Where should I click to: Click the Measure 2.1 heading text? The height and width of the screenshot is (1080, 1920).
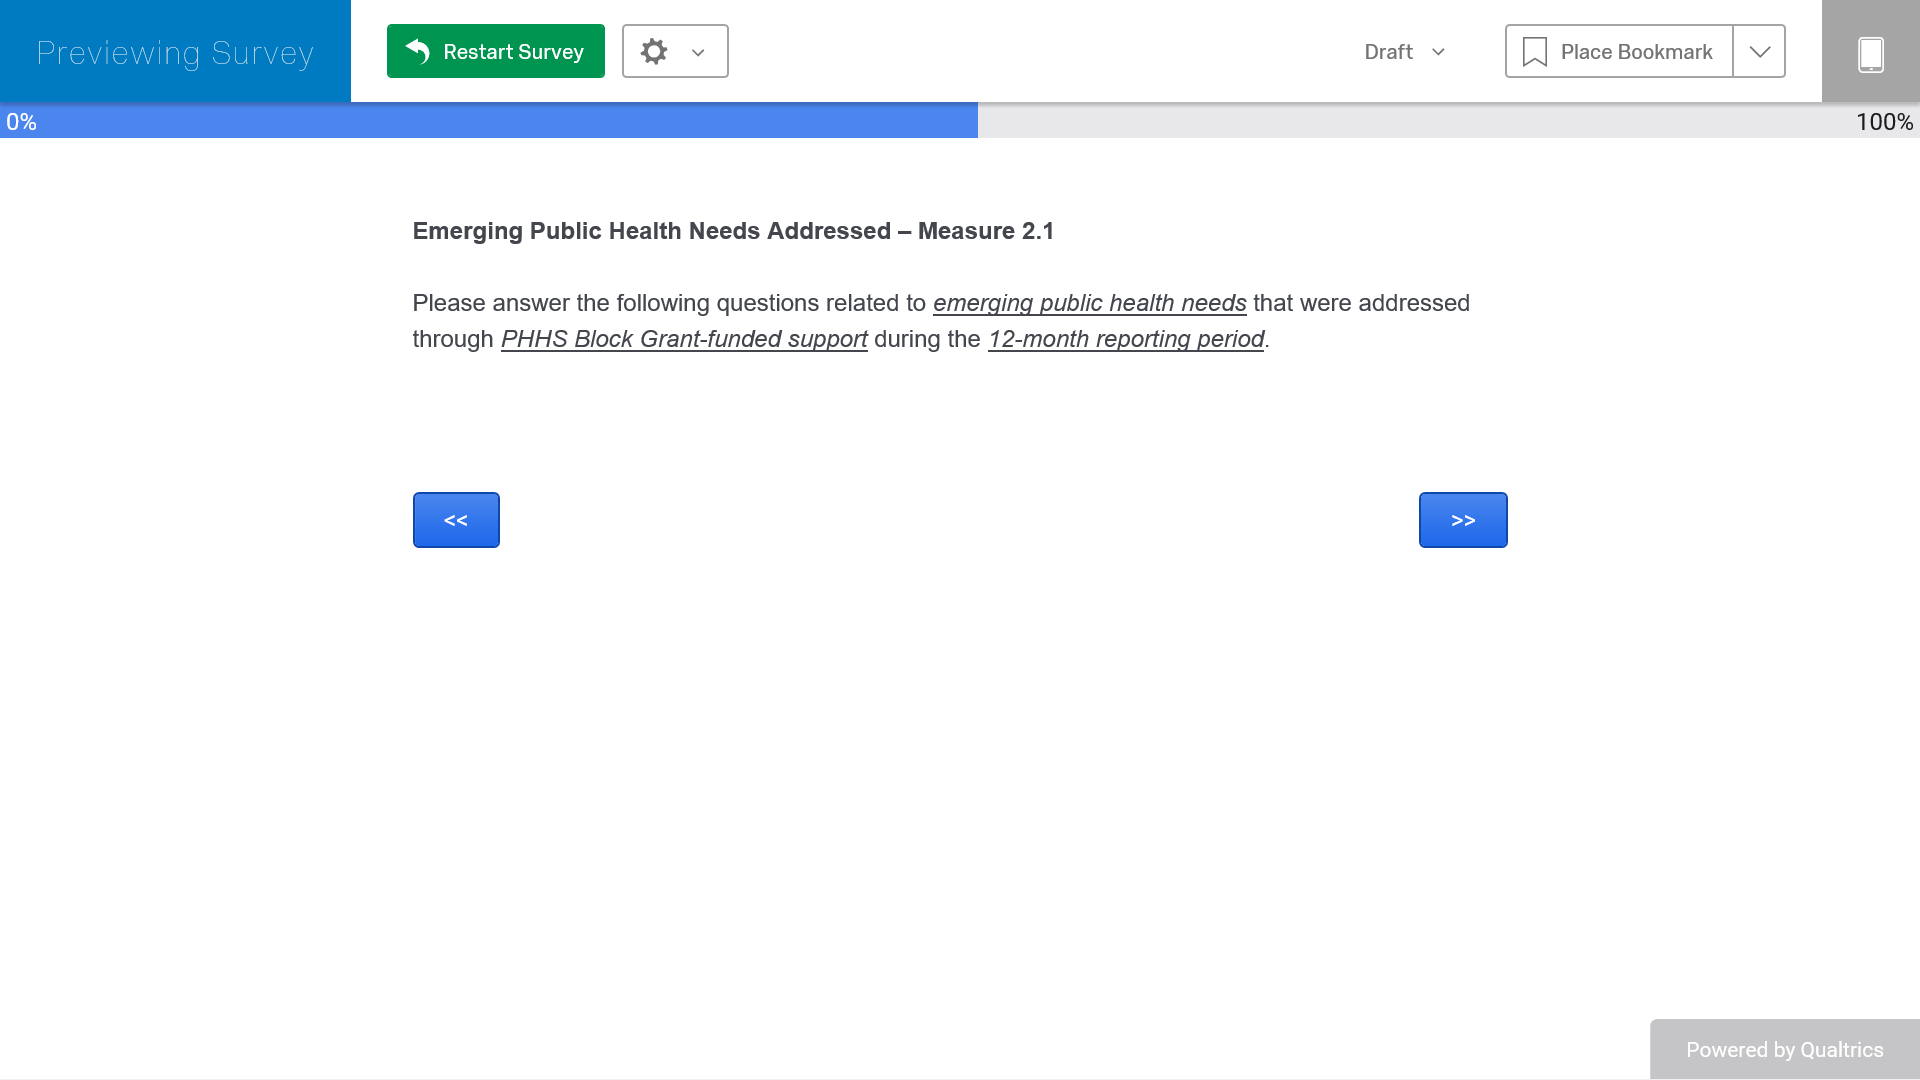pos(733,231)
